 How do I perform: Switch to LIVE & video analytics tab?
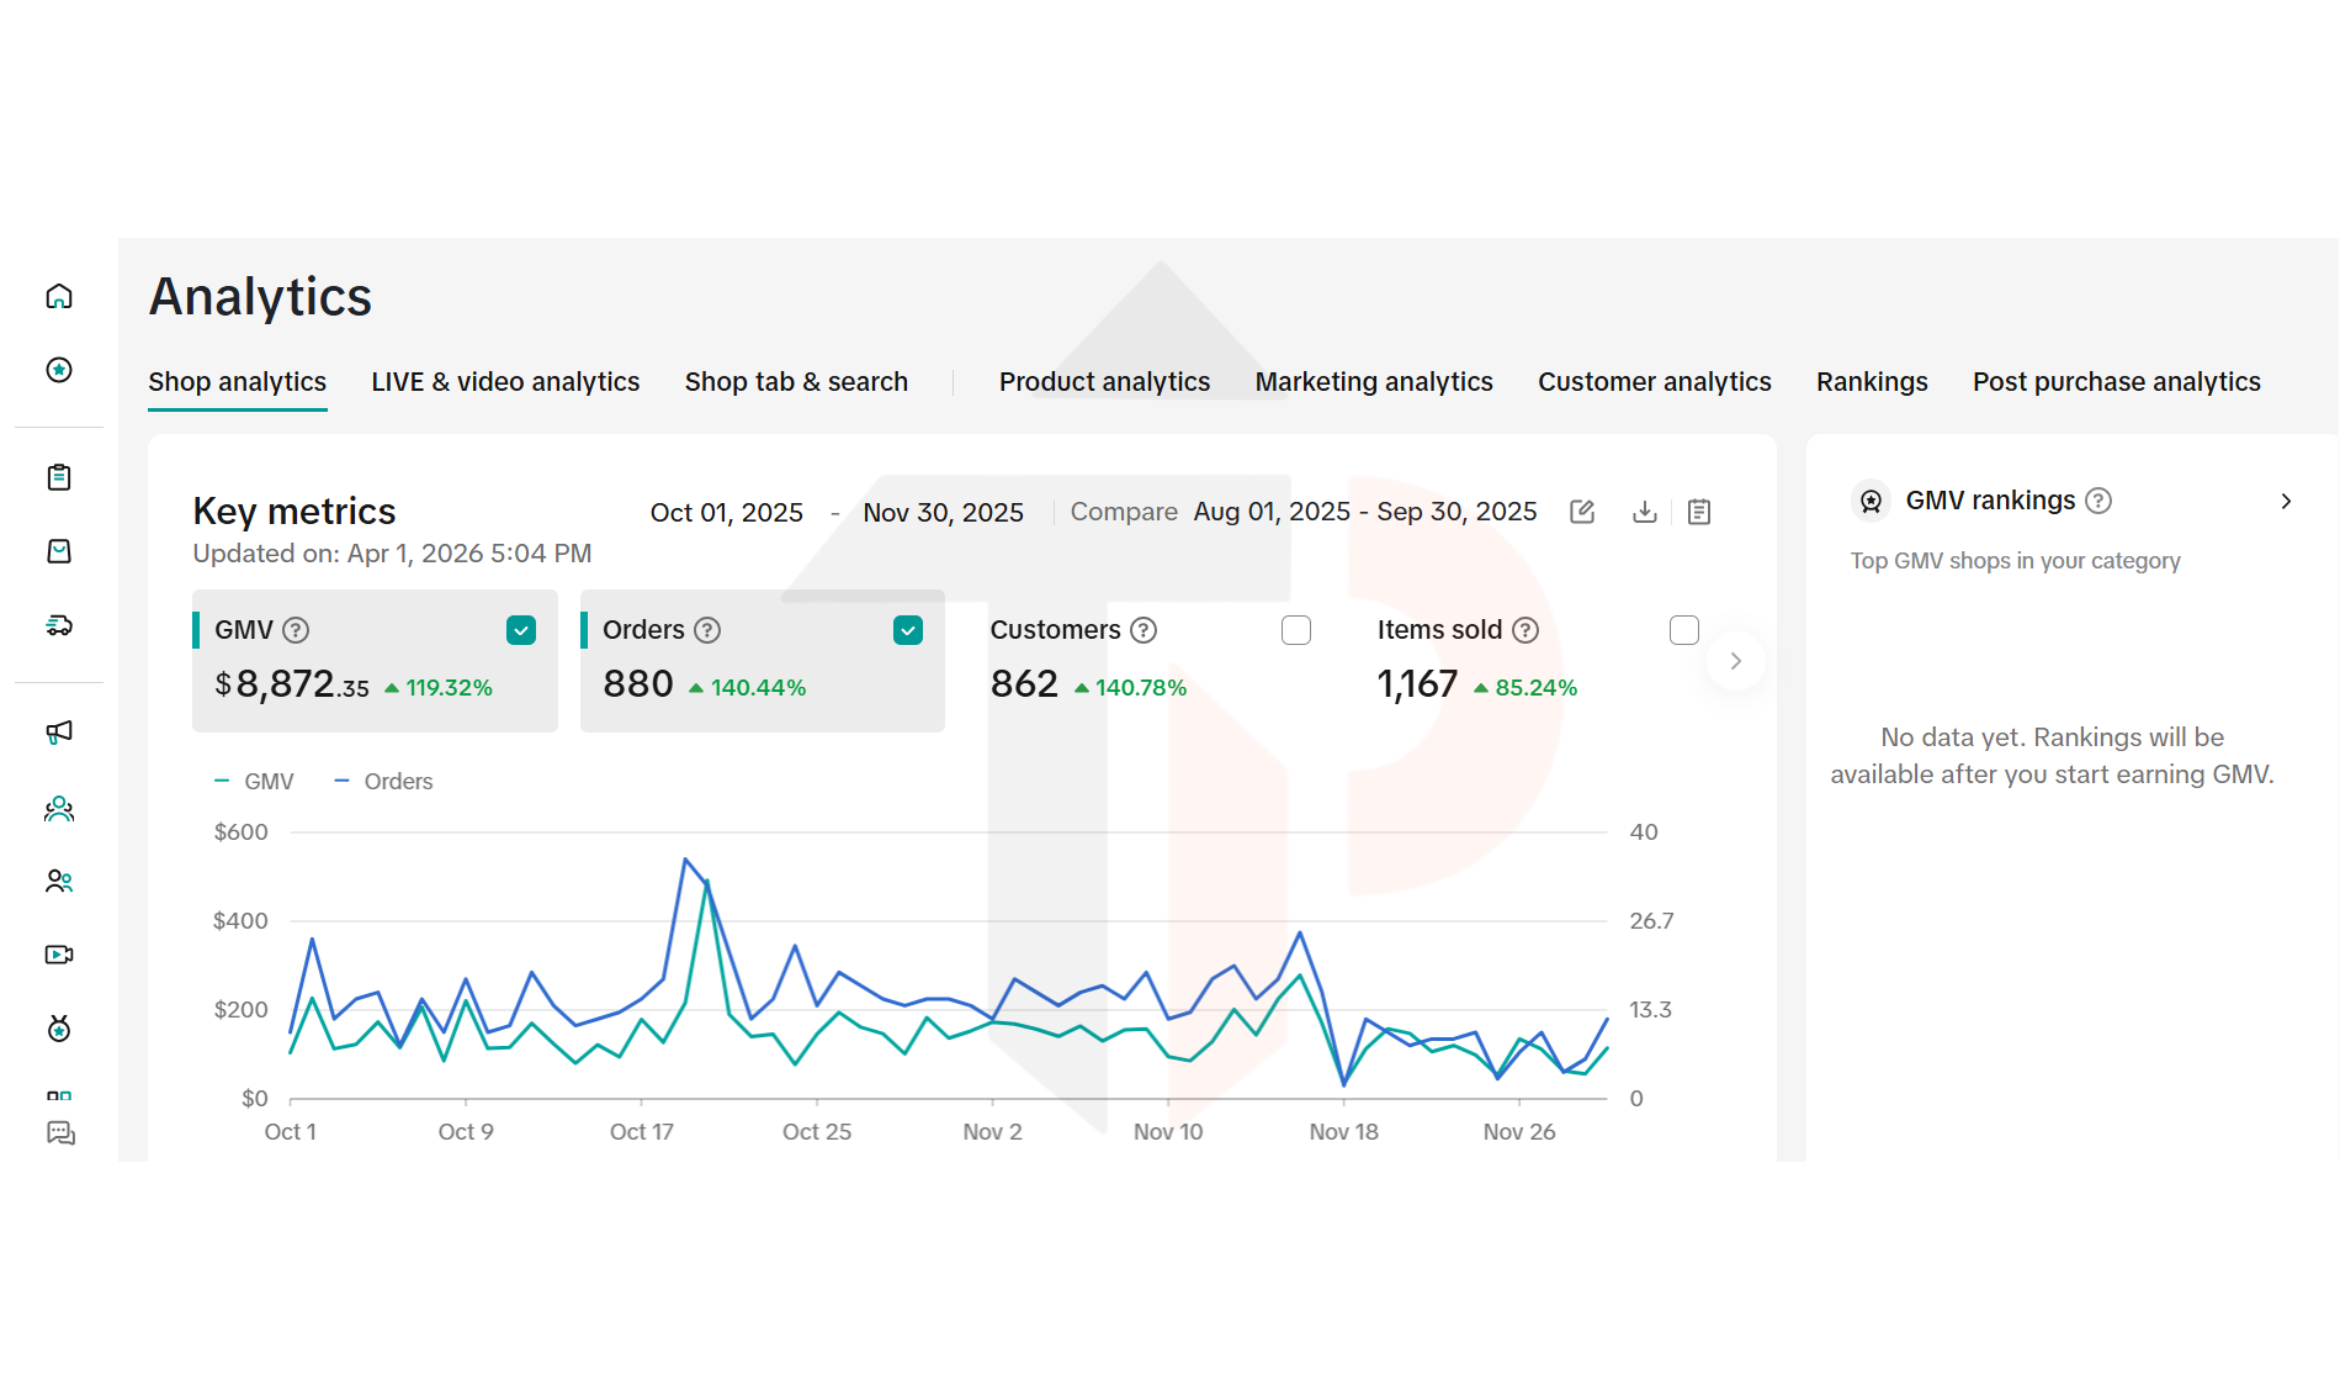pyautogui.click(x=505, y=382)
